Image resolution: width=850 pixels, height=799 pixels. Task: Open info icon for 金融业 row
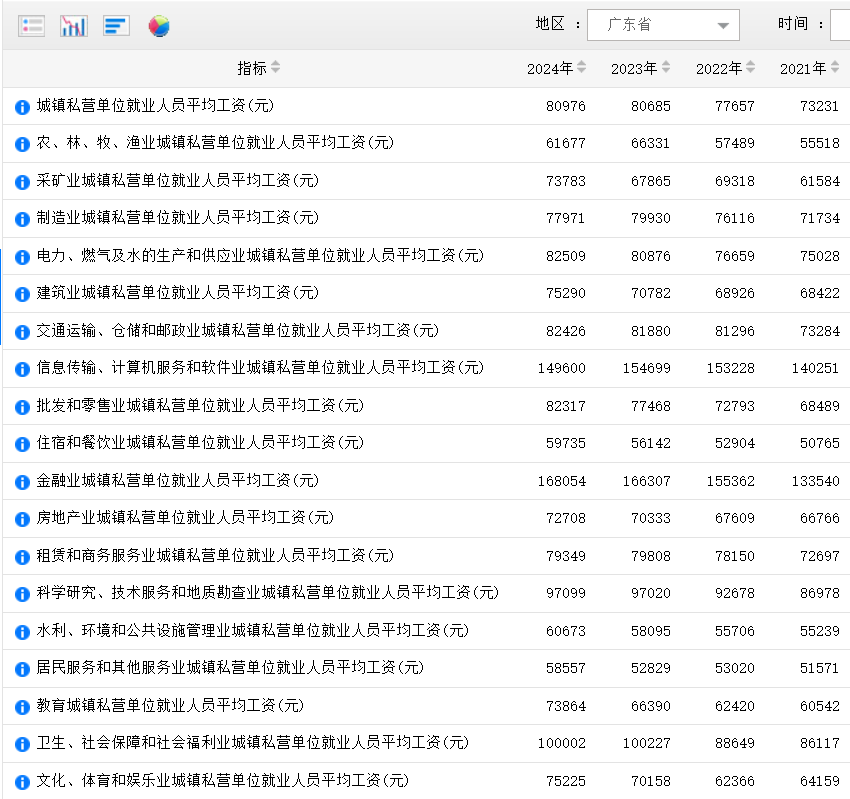tap(22, 482)
